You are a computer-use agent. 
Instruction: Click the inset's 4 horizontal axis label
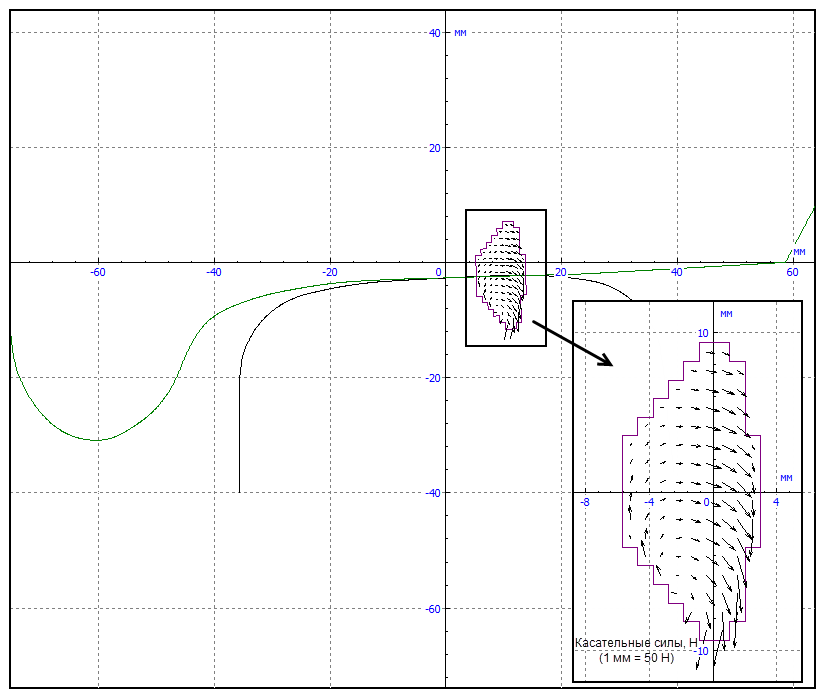[x=776, y=502]
